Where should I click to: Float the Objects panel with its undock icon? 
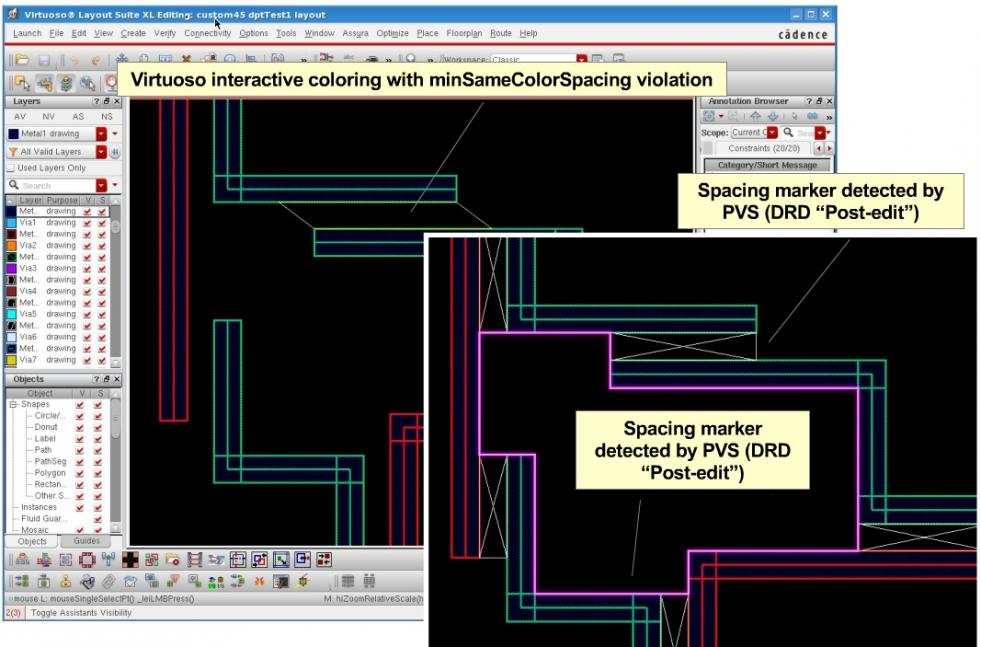106,379
